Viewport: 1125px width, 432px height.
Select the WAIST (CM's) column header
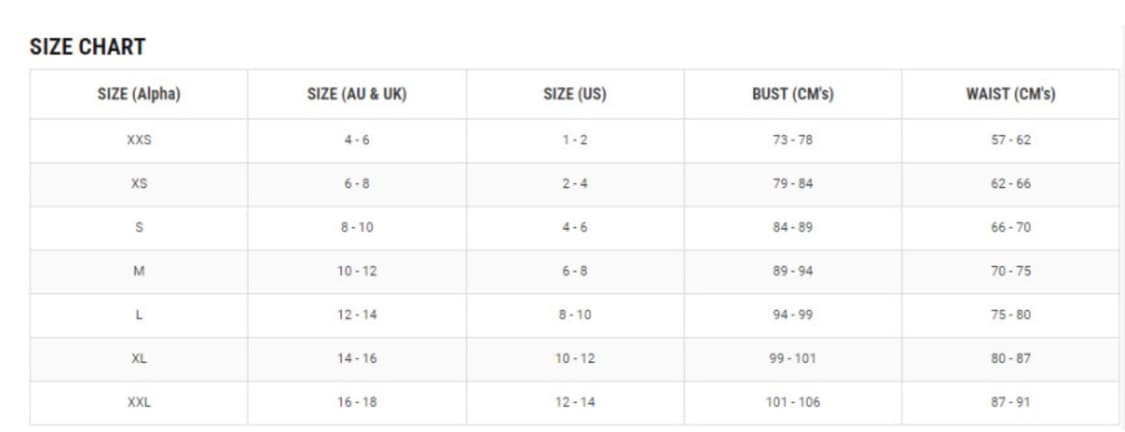click(x=1010, y=95)
